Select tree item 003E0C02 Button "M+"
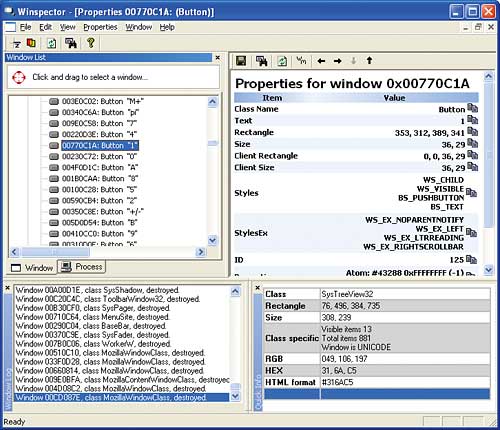 click(x=103, y=101)
